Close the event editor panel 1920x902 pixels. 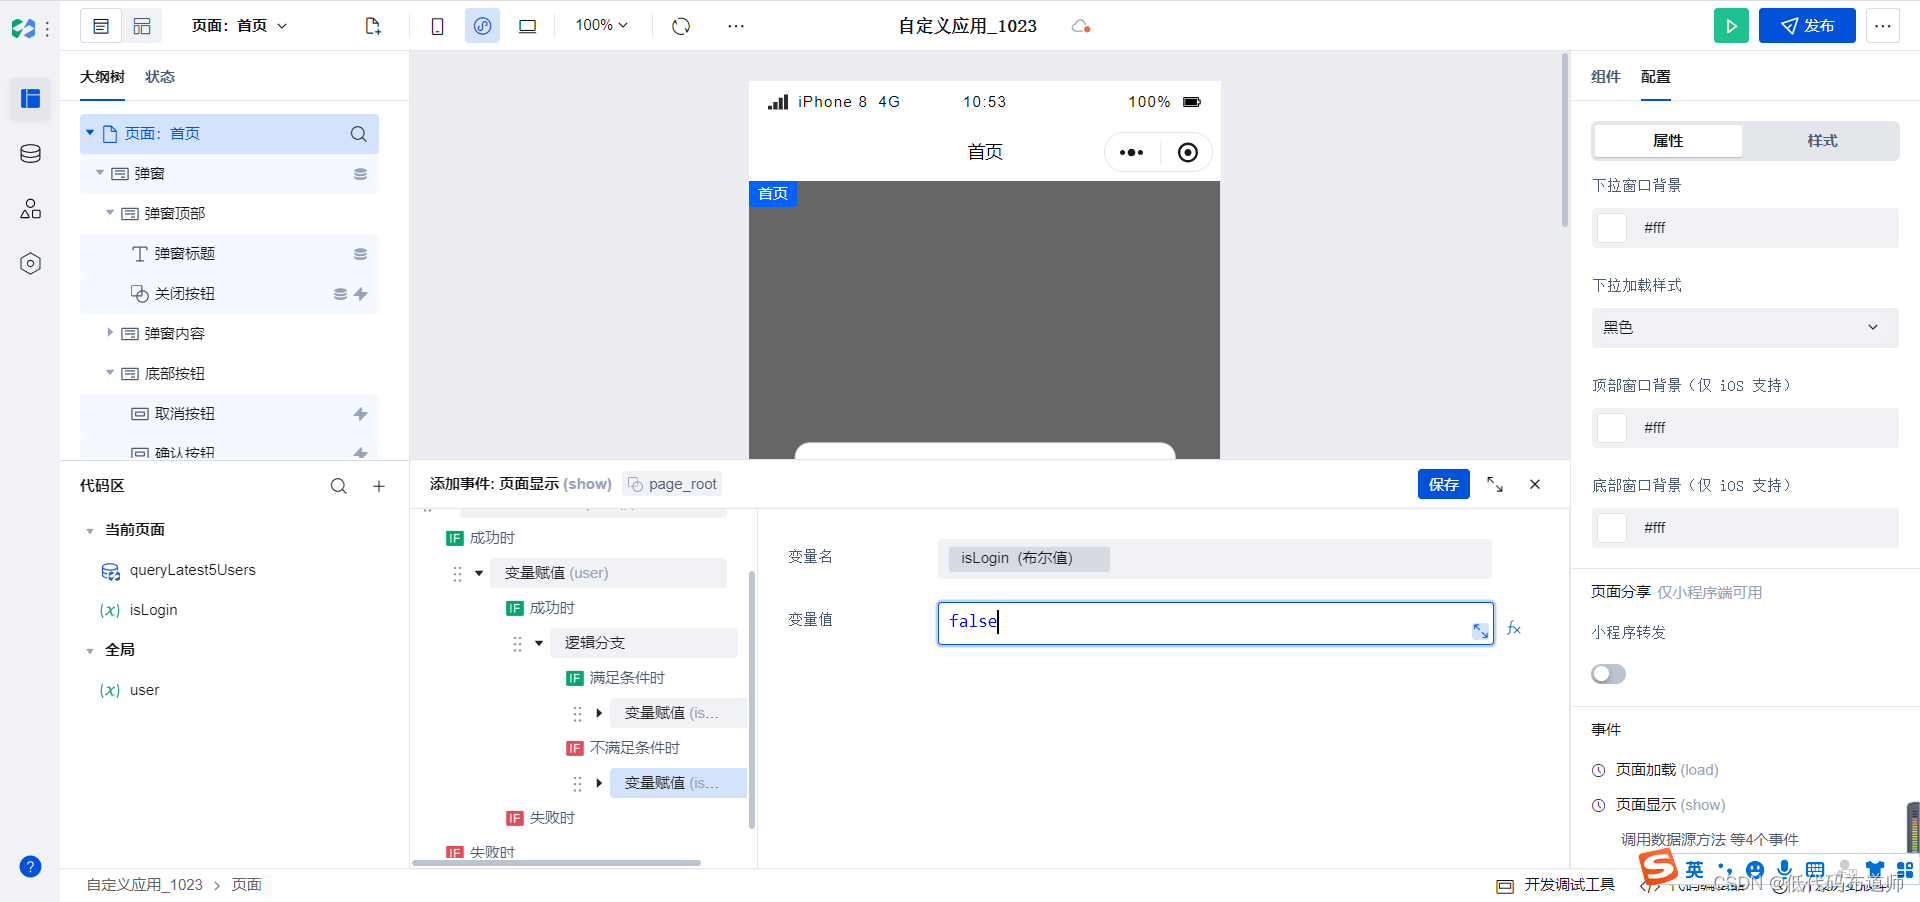(x=1535, y=484)
